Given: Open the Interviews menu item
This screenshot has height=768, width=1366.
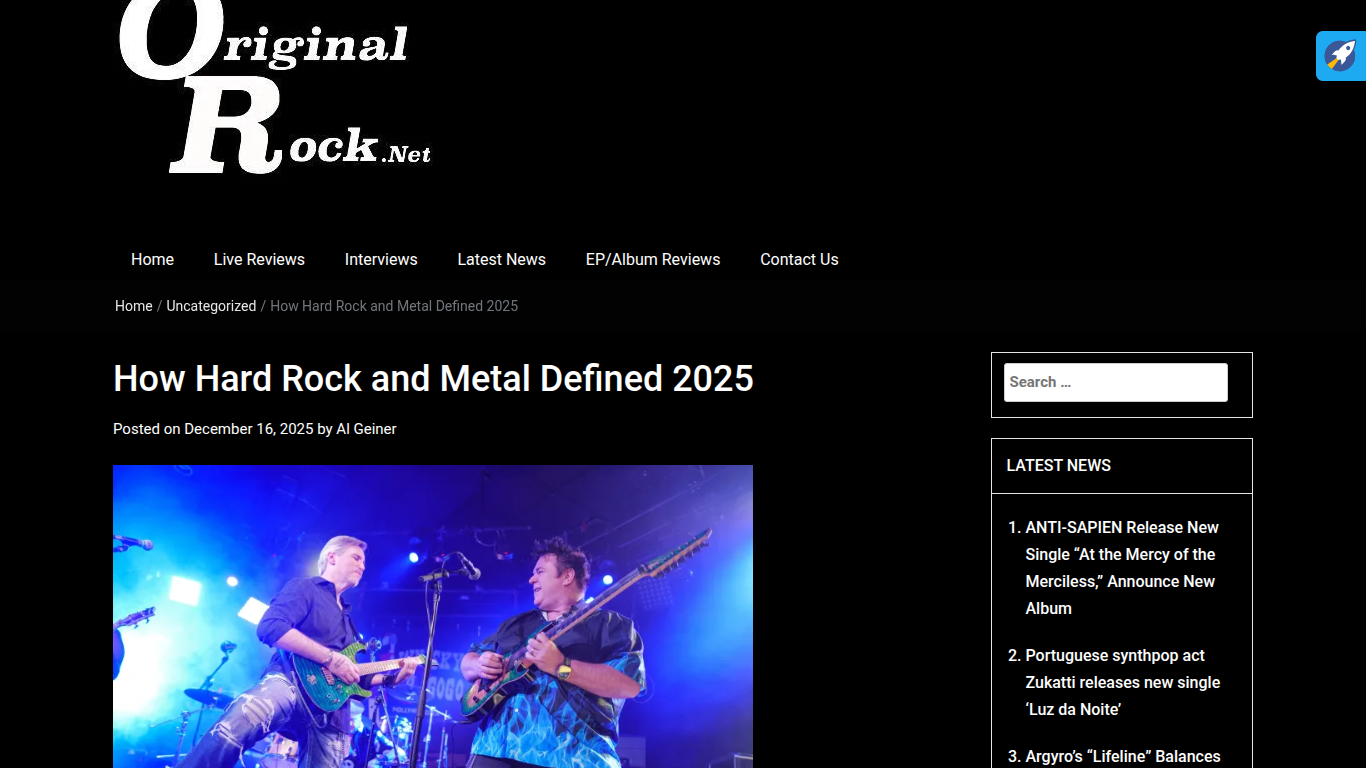Looking at the screenshot, I should [381, 259].
